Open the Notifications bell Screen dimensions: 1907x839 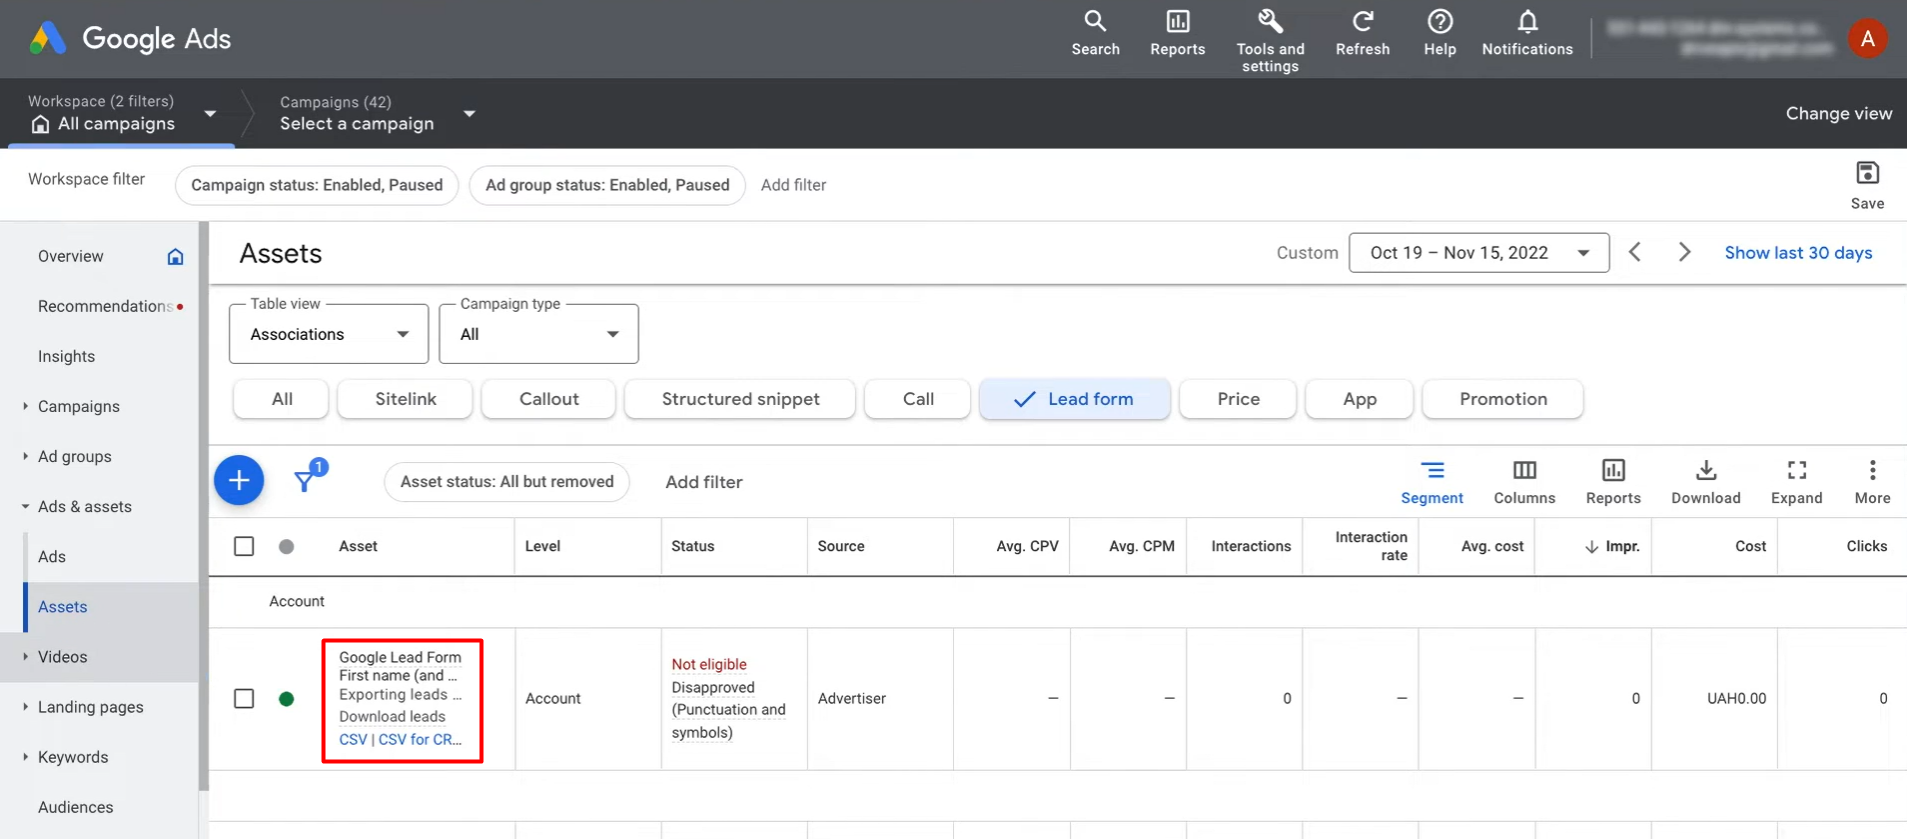[1526, 33]
